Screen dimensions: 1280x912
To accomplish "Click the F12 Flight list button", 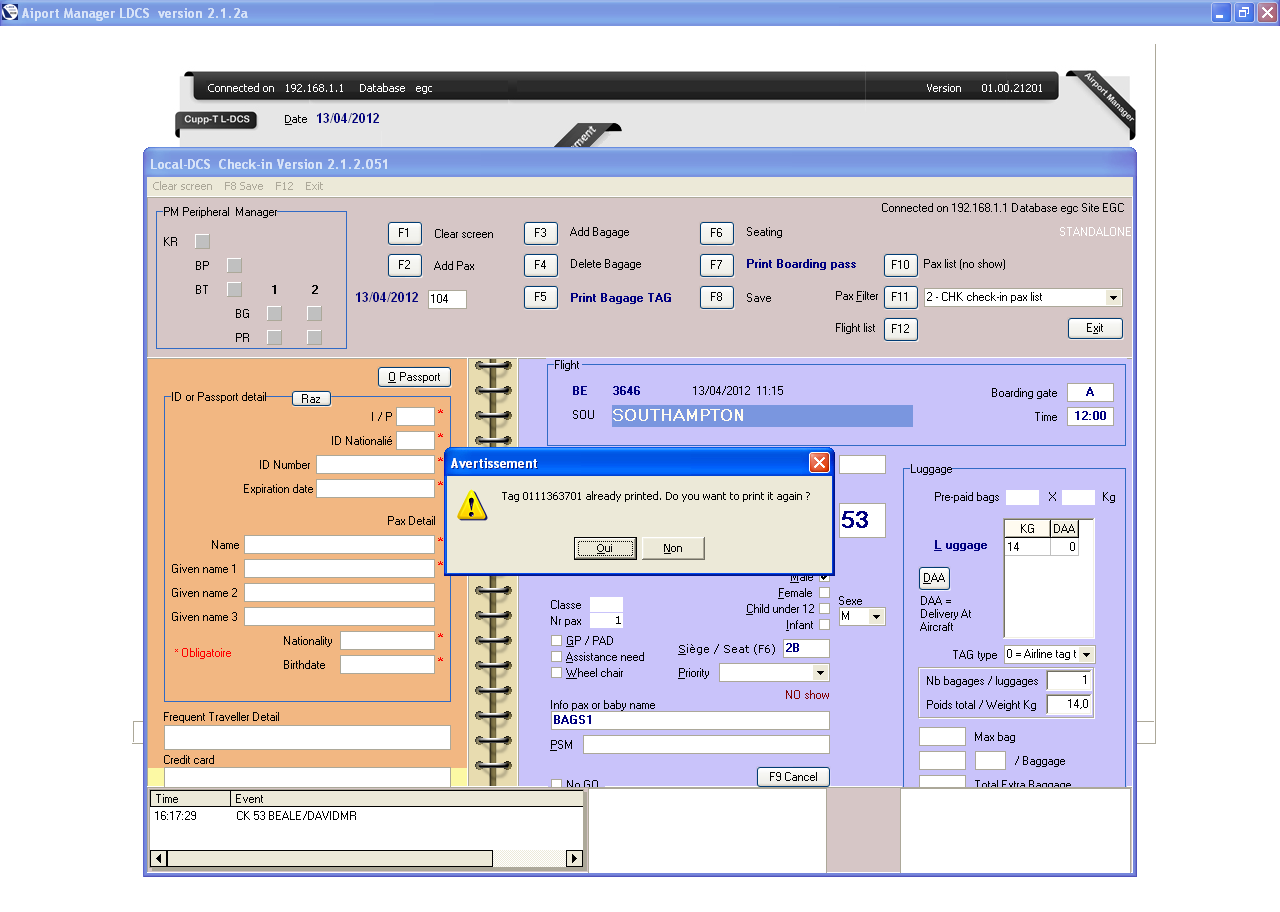I will 900,329.
